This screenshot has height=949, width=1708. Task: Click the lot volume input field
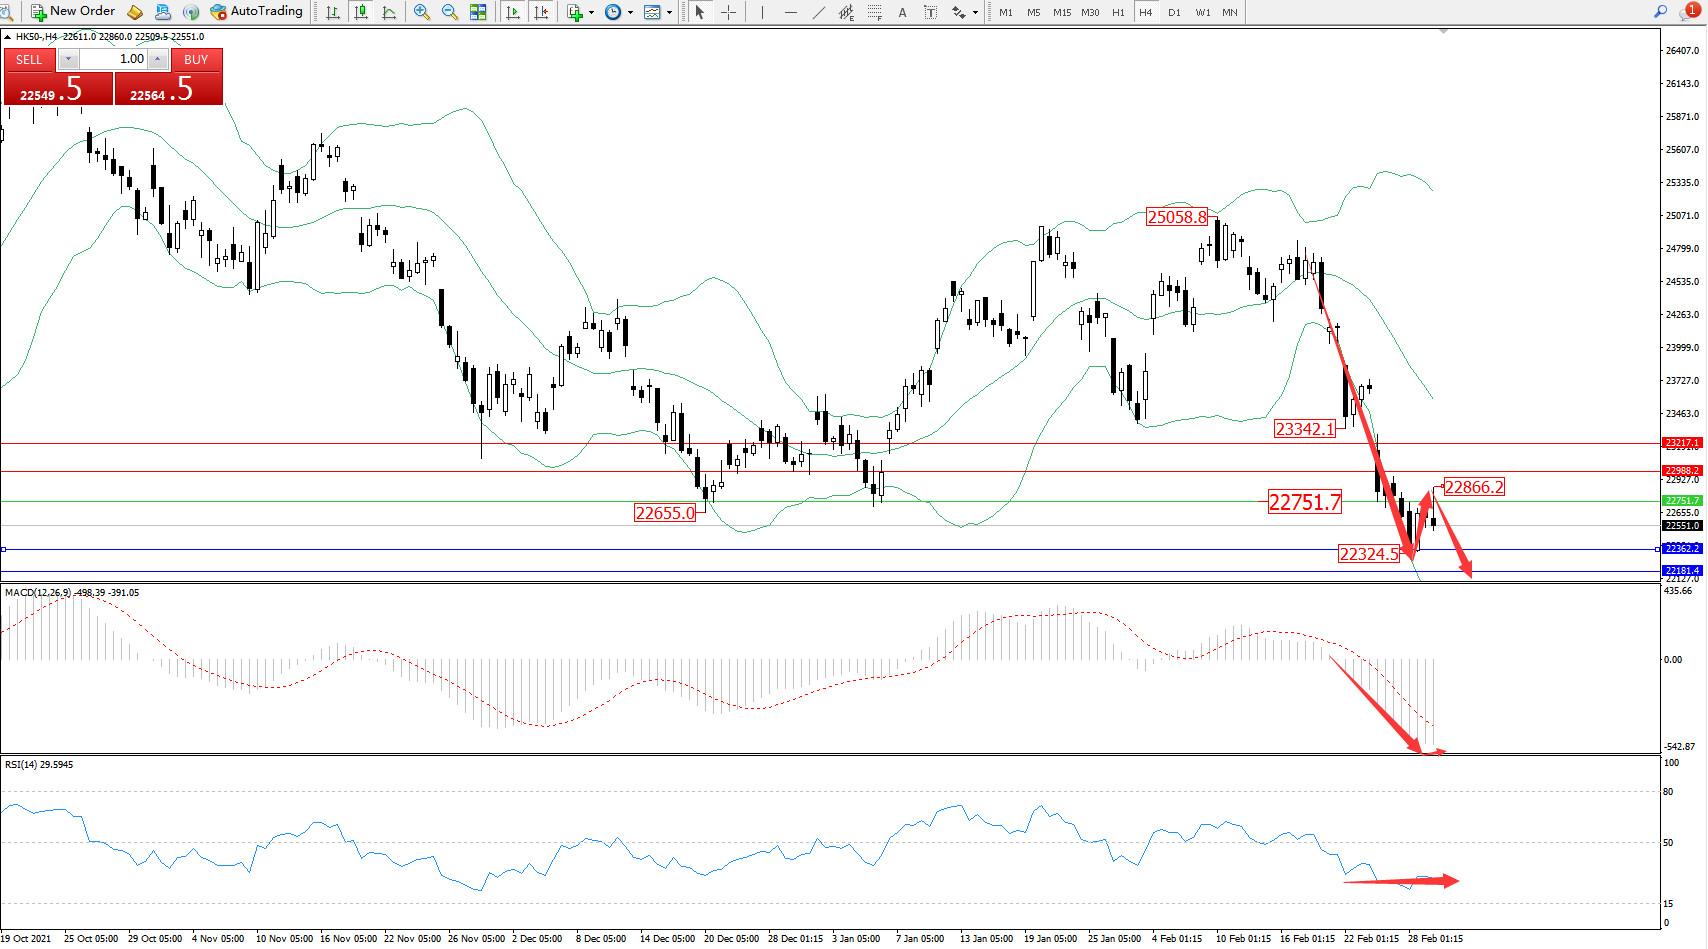click(x=113, y=59)
